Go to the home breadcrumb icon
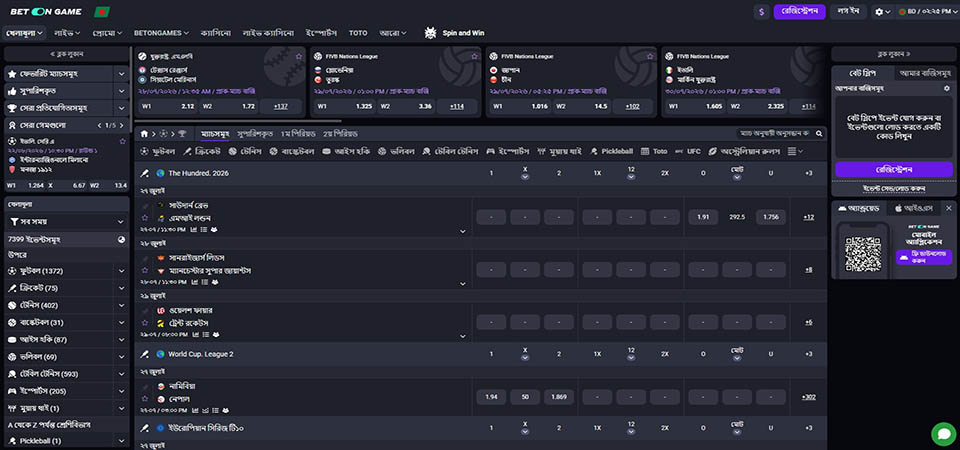The image size is (960, 450). point(144,133)
